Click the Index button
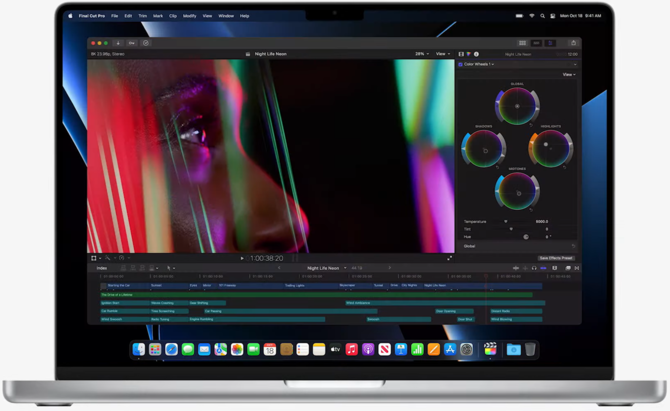This screenshot has width=670, height=411. coord(102,268)
